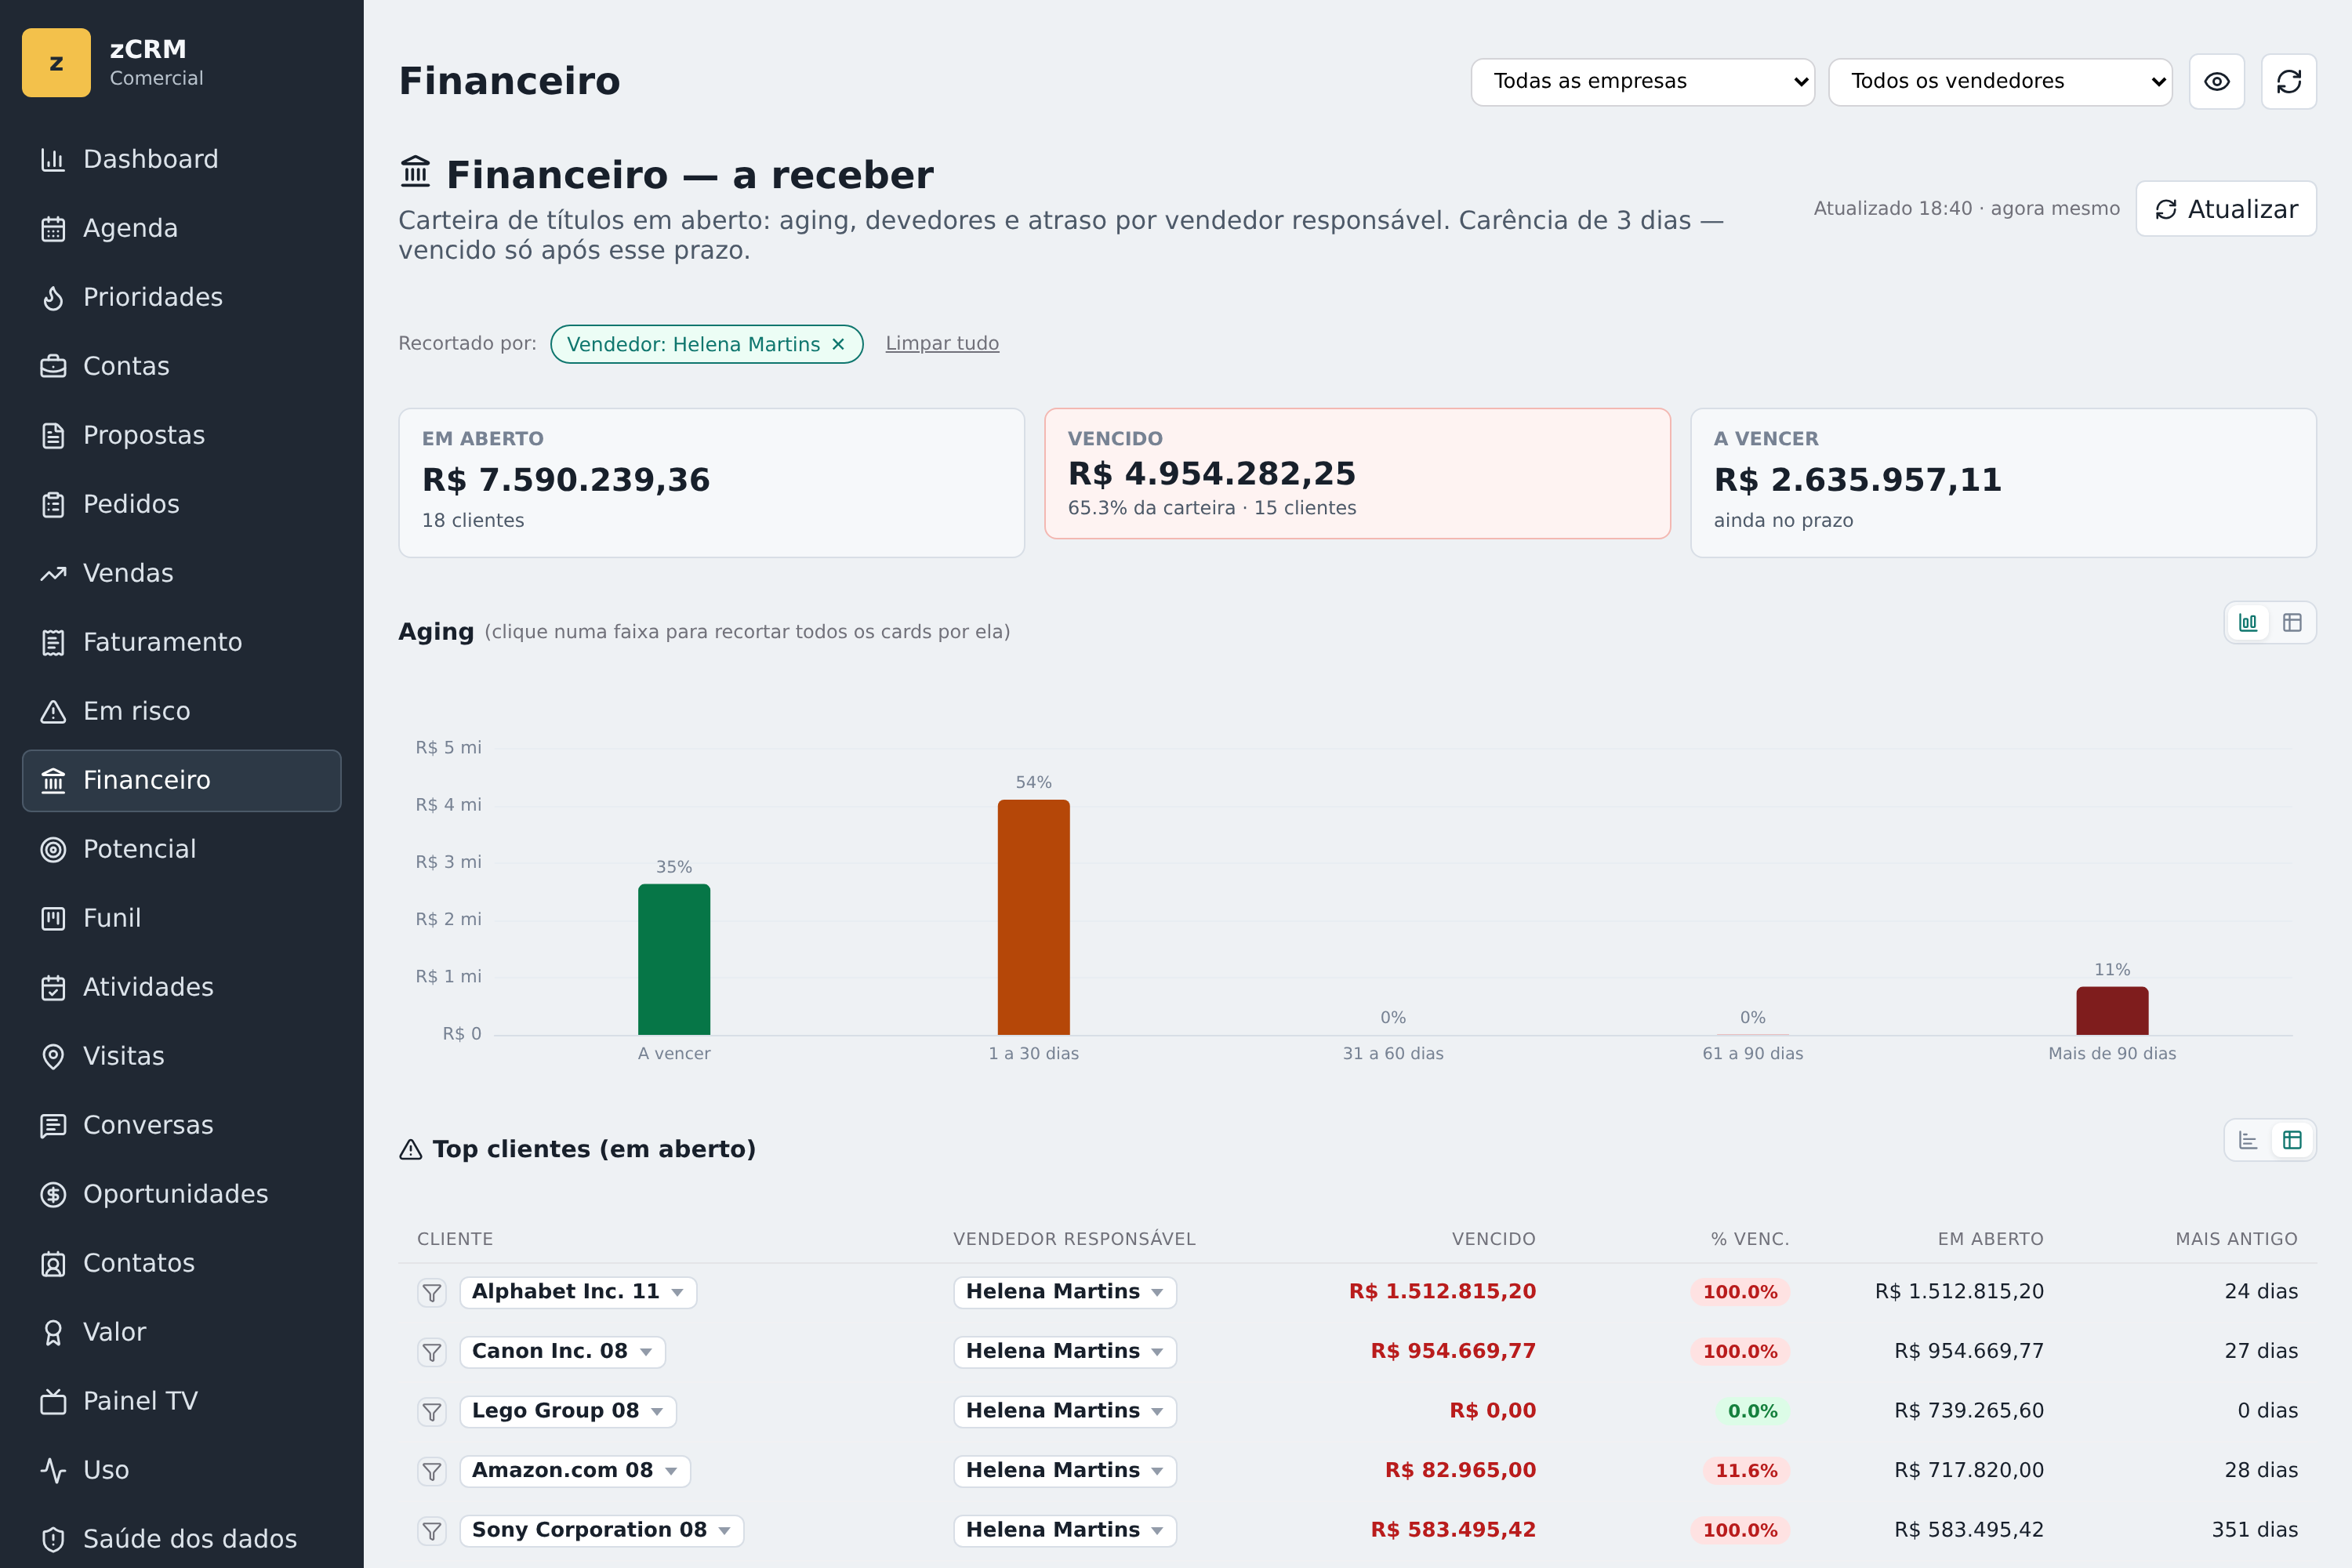The height and width of the screenshot is (1568, 2352).
Task: Filter by Amazon.com 08 funnel icon
Action: (x=432, y=1471)
